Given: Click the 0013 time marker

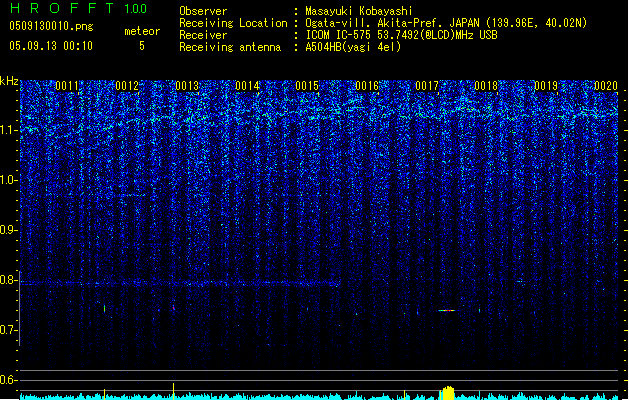Looking at the screenshot, I should tap(187, 86).
